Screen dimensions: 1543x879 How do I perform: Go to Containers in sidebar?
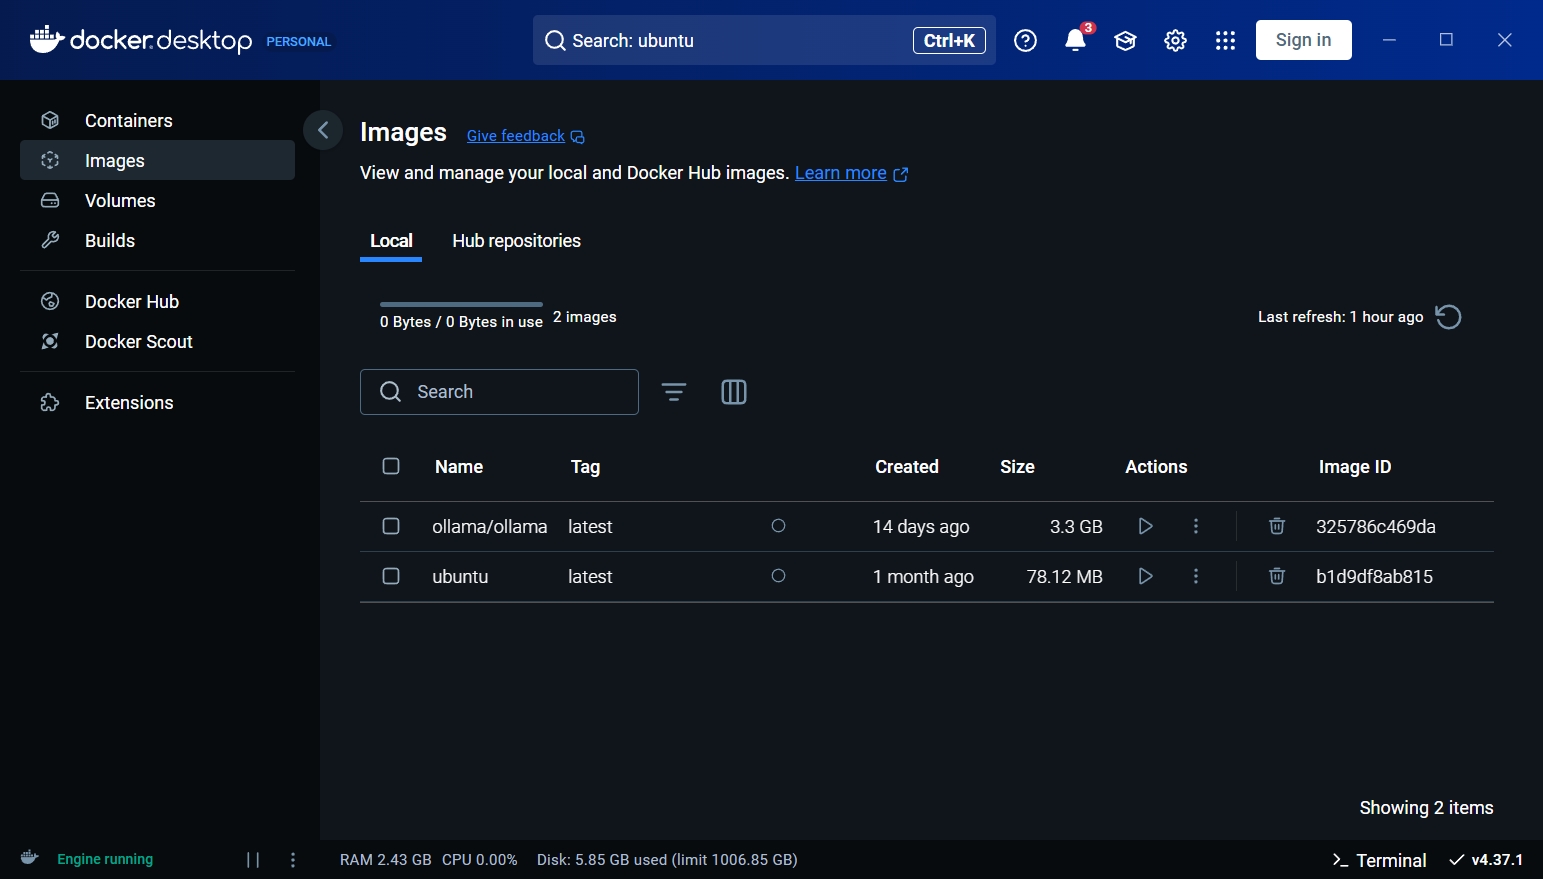click(157, 120)
